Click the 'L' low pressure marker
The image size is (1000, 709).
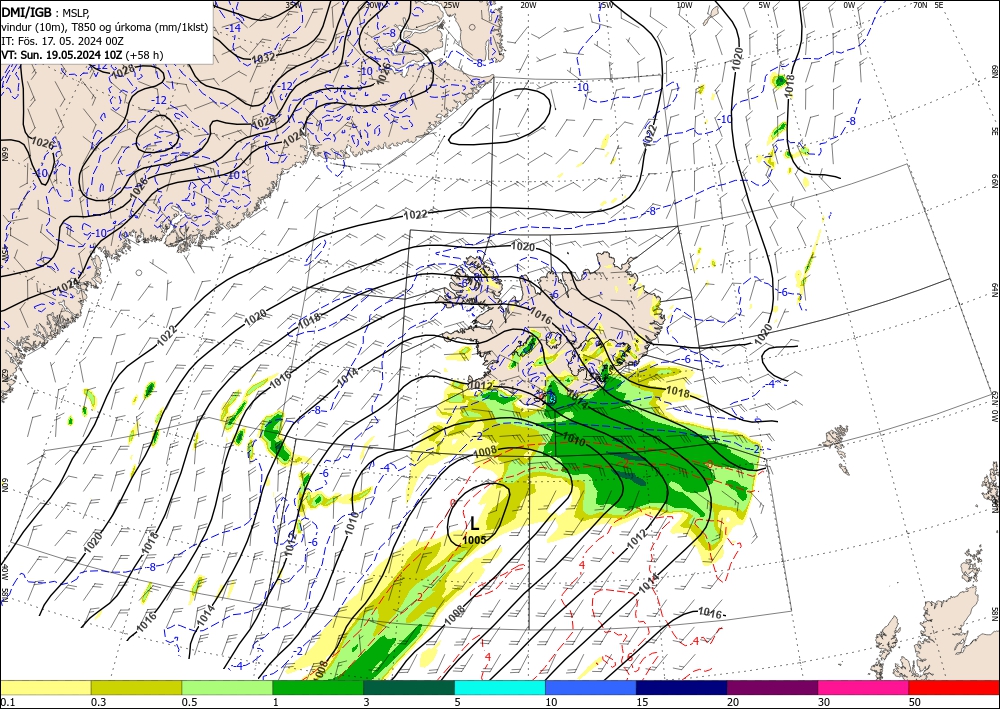click(x=474, y=524)
